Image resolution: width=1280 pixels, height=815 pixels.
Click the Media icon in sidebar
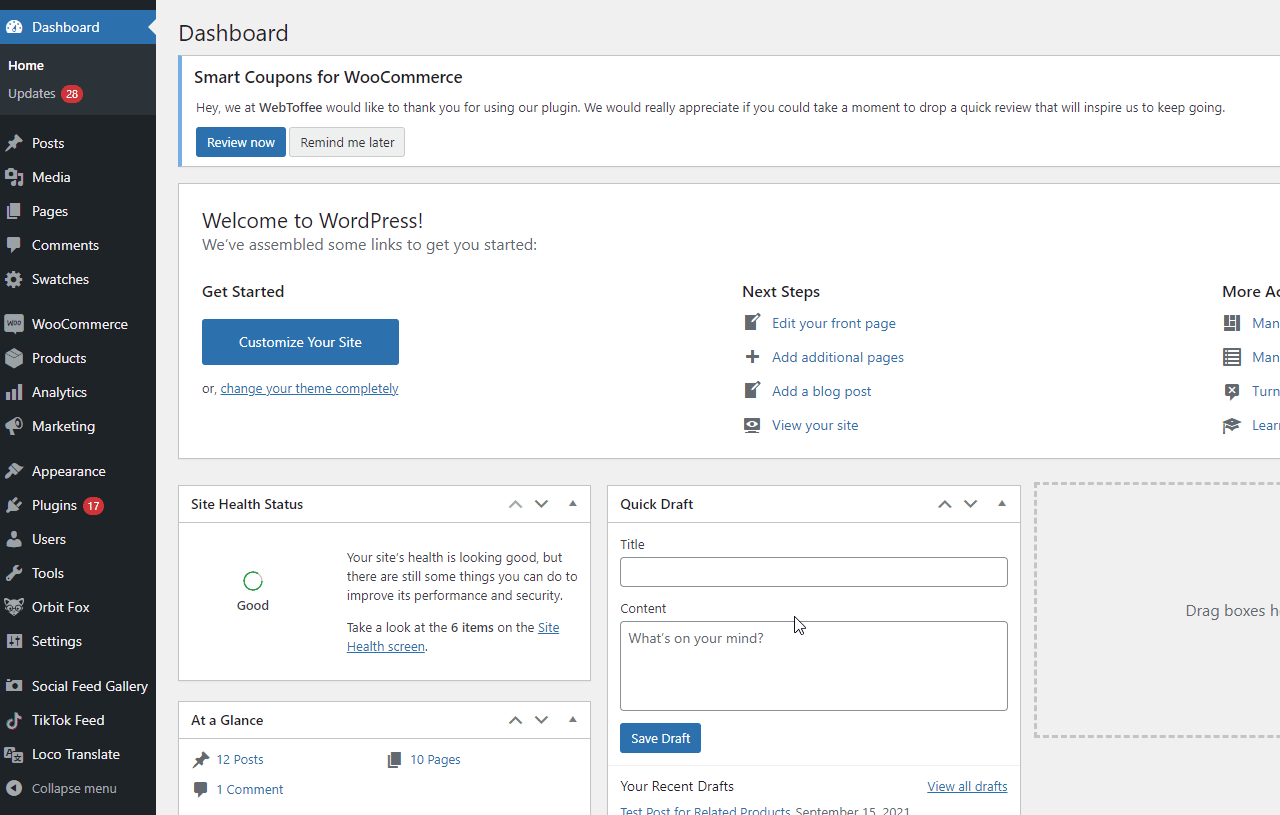pyautogui.click(x=14, y=177)
